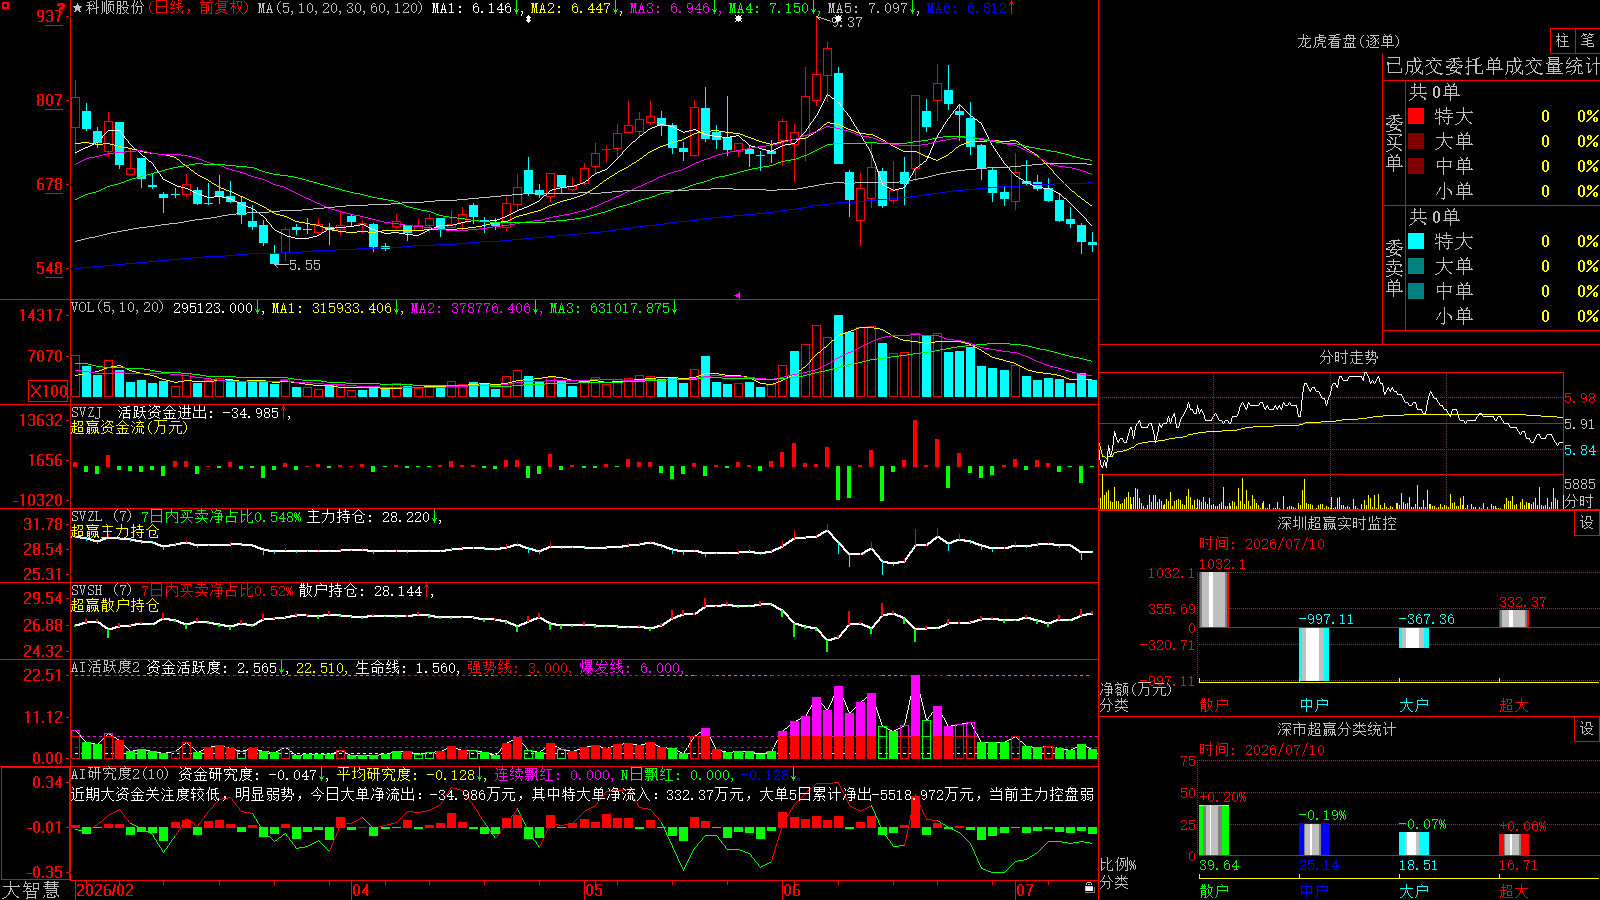This screenshot has height=900, width=1600.
Task: Click the dark red 大单 buy-order swatch
Action: point(1416,141)
